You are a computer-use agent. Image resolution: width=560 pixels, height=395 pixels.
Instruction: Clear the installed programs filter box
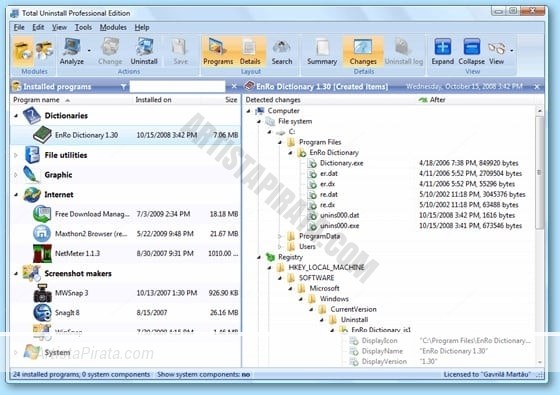[234, 86]
